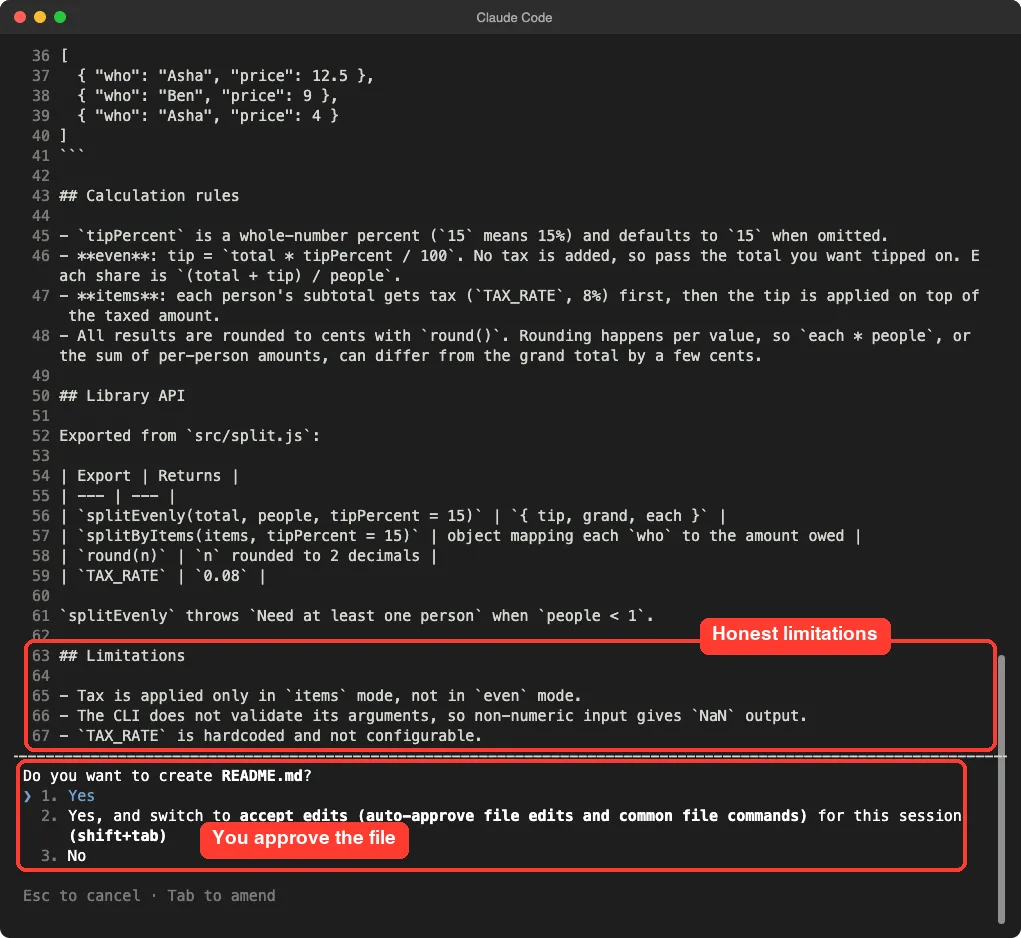1021x938 pixels.
Task: Click the splitByItems(items, tipPercent = 15) row
Action: 460,536
